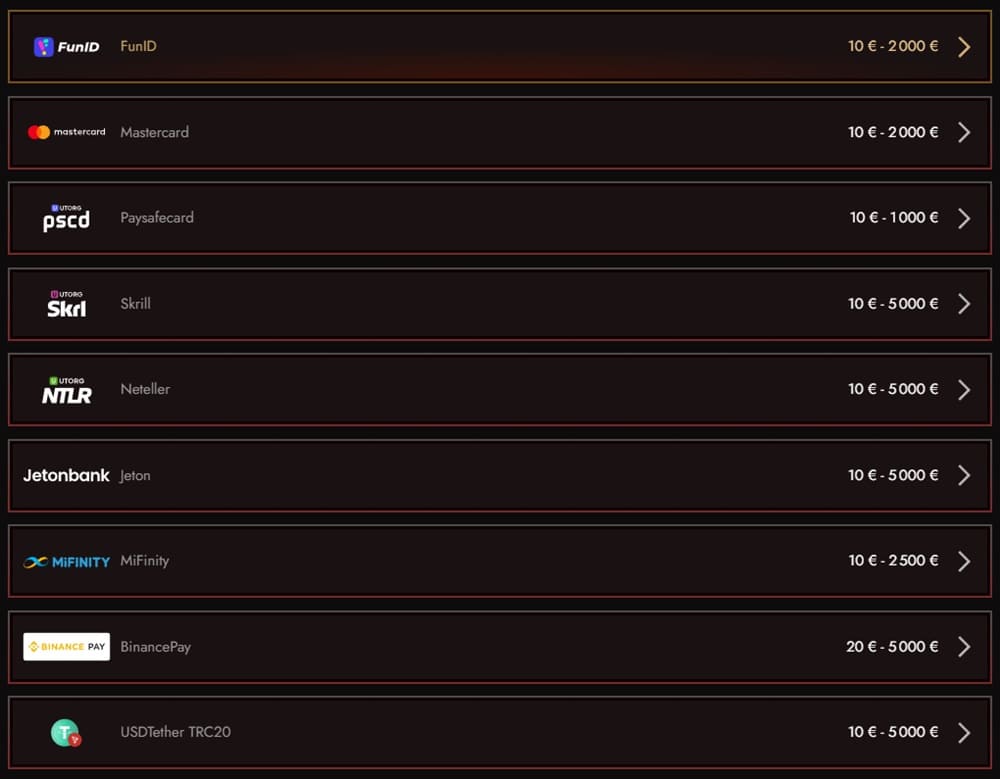Click the USDTether TRC20 coin icon

point(66,733)
